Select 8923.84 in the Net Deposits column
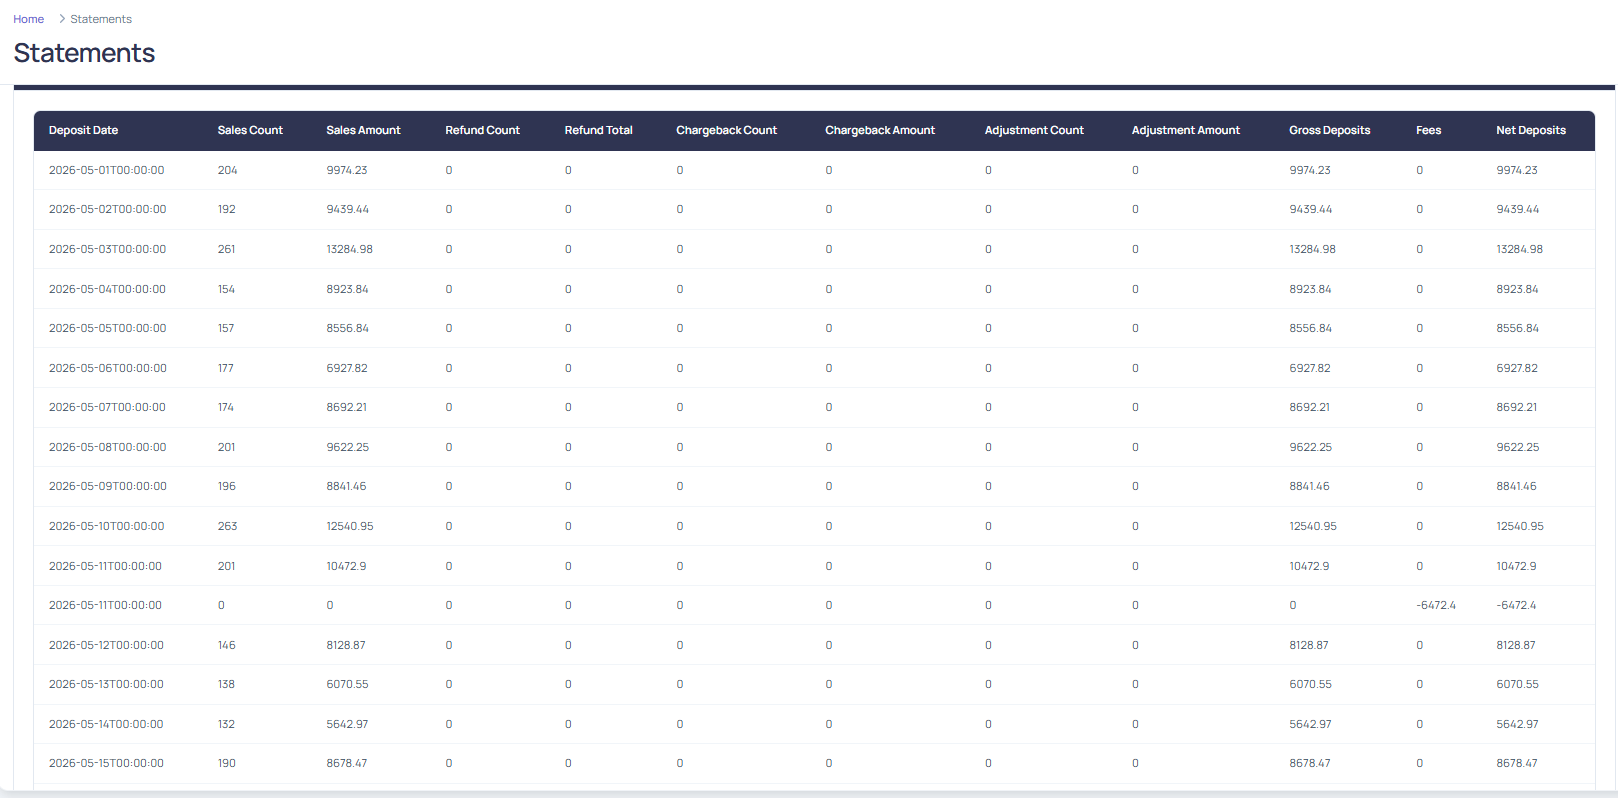The height and width of the screenshot is (798, 1618). pos(1517,289)
